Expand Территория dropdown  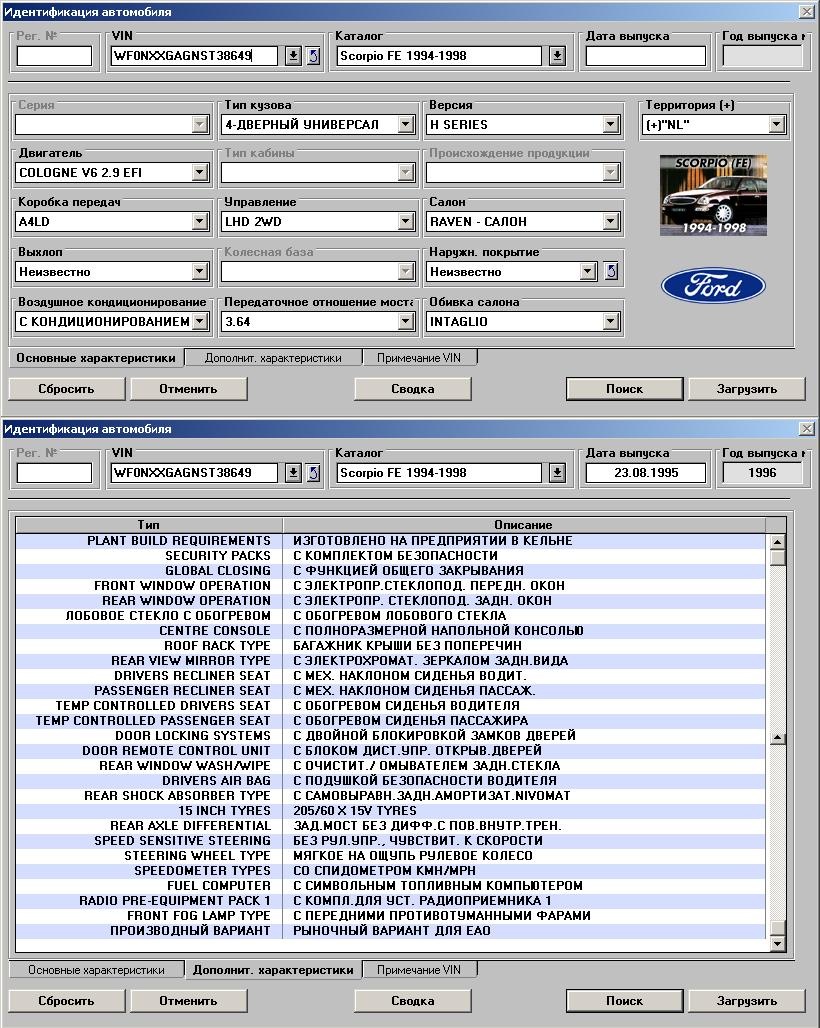[777, 124]
